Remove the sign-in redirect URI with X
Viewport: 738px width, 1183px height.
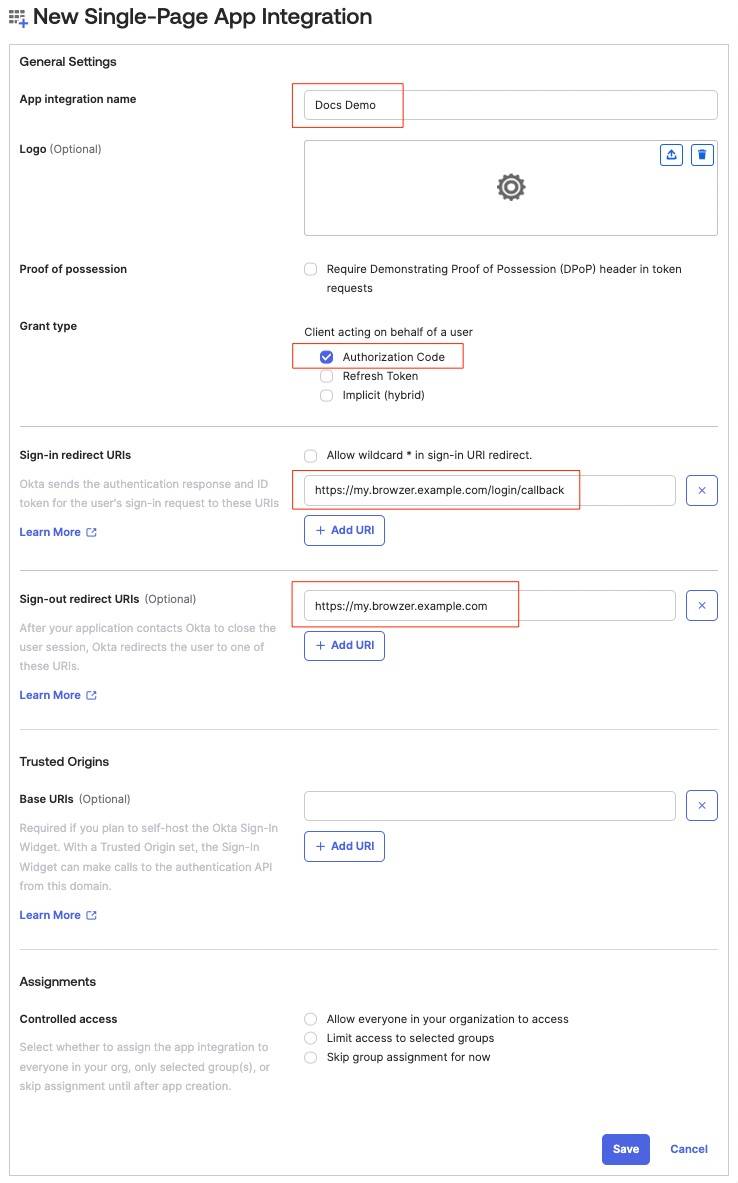pyautogui.click(x=702, y=490)
